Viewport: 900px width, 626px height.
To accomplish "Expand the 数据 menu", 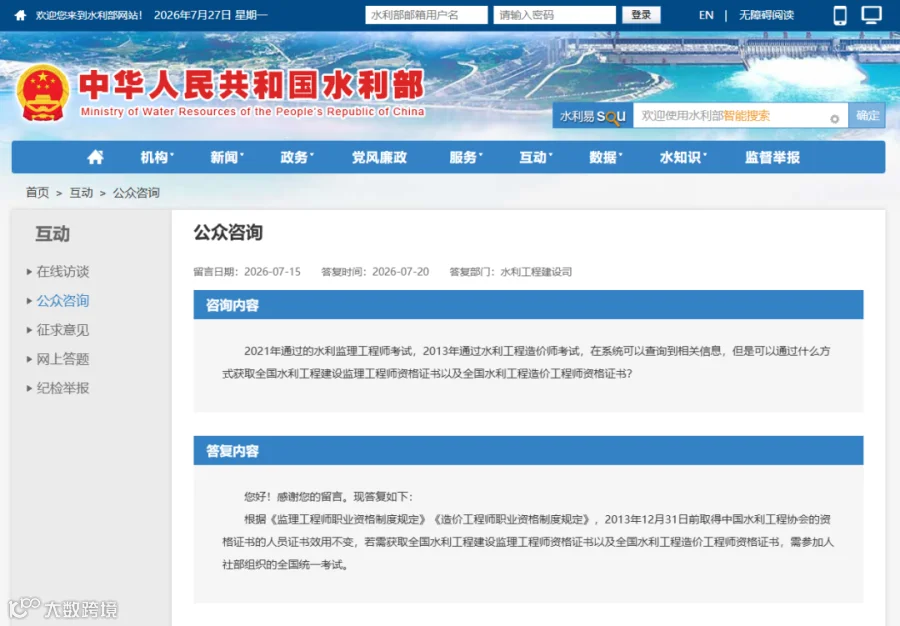I will pyautogui.click(x=606, y=157).
